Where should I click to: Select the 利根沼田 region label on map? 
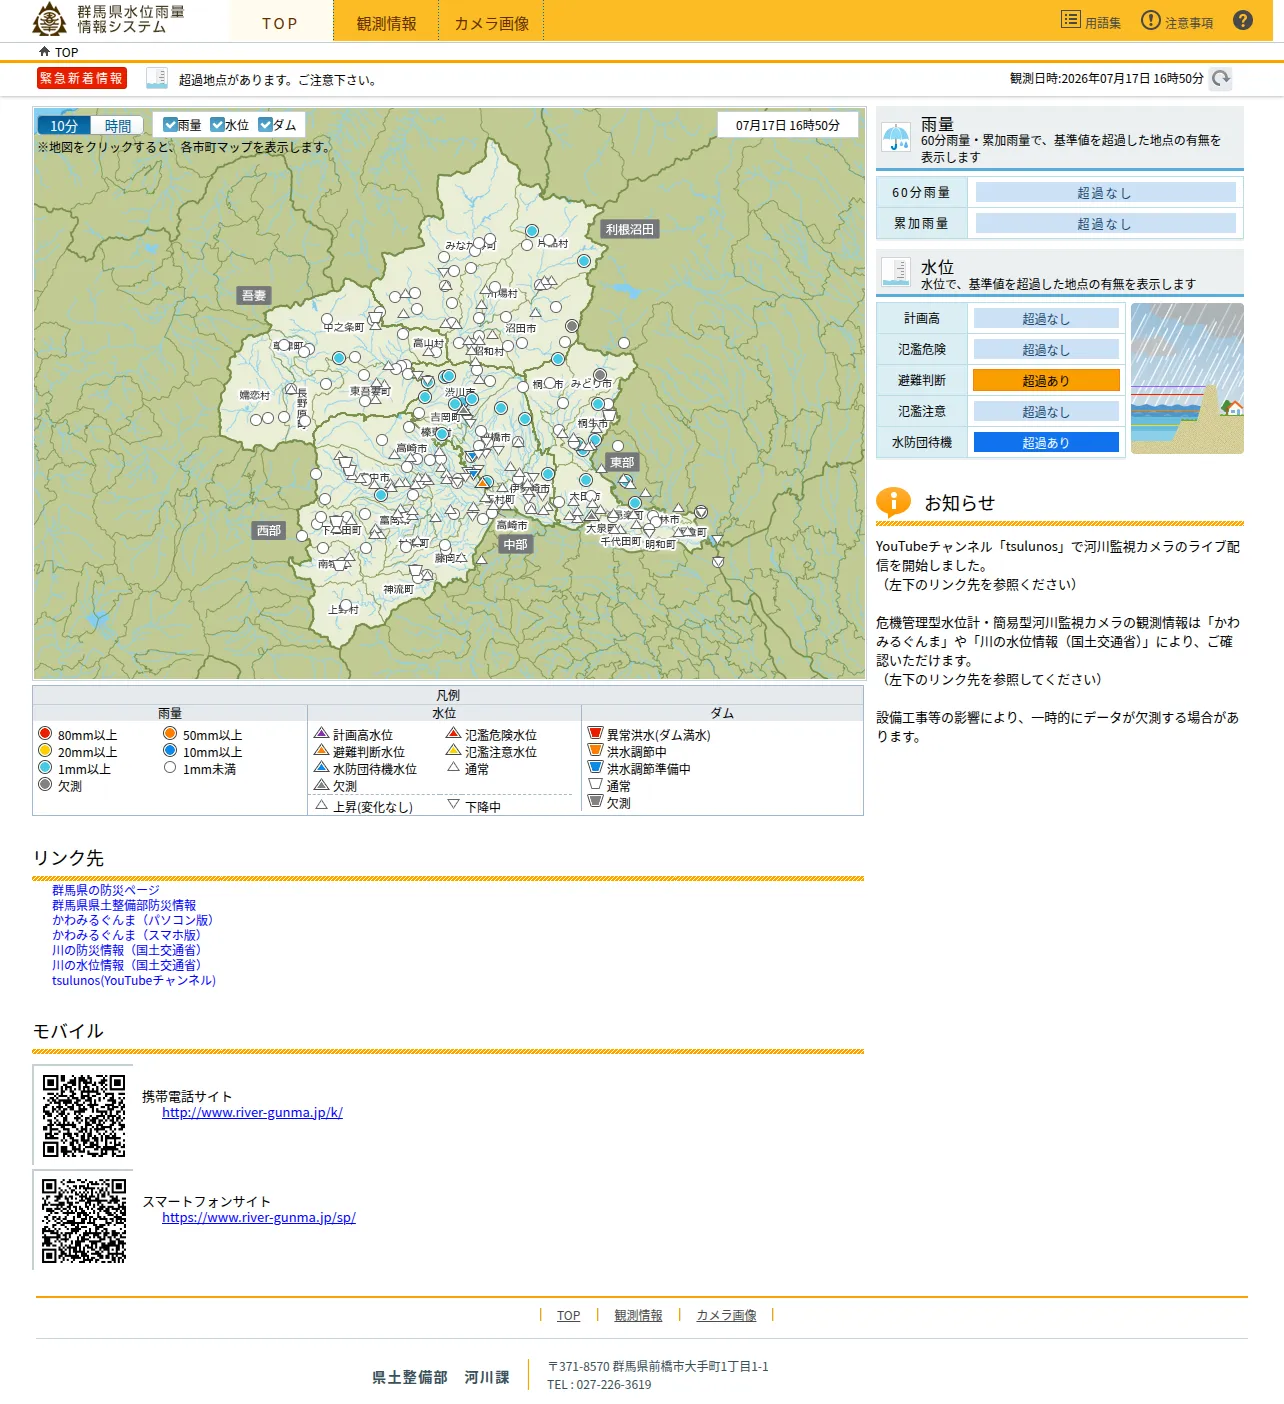(630, 229)
